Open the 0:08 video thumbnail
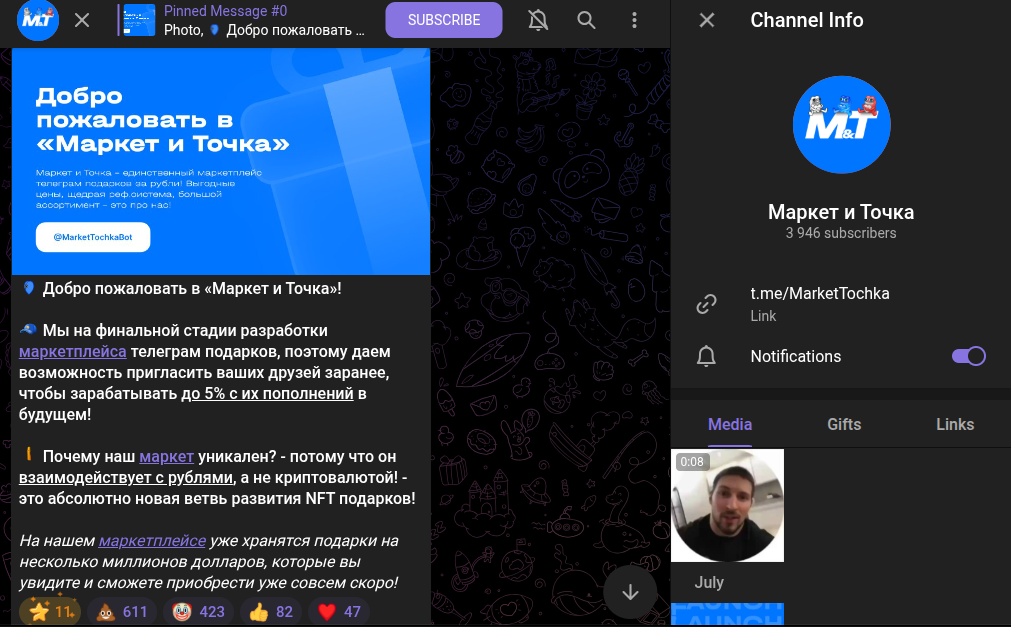This screenshot has width=1011, height=627. pyautogui.click(x=727, y=505)
